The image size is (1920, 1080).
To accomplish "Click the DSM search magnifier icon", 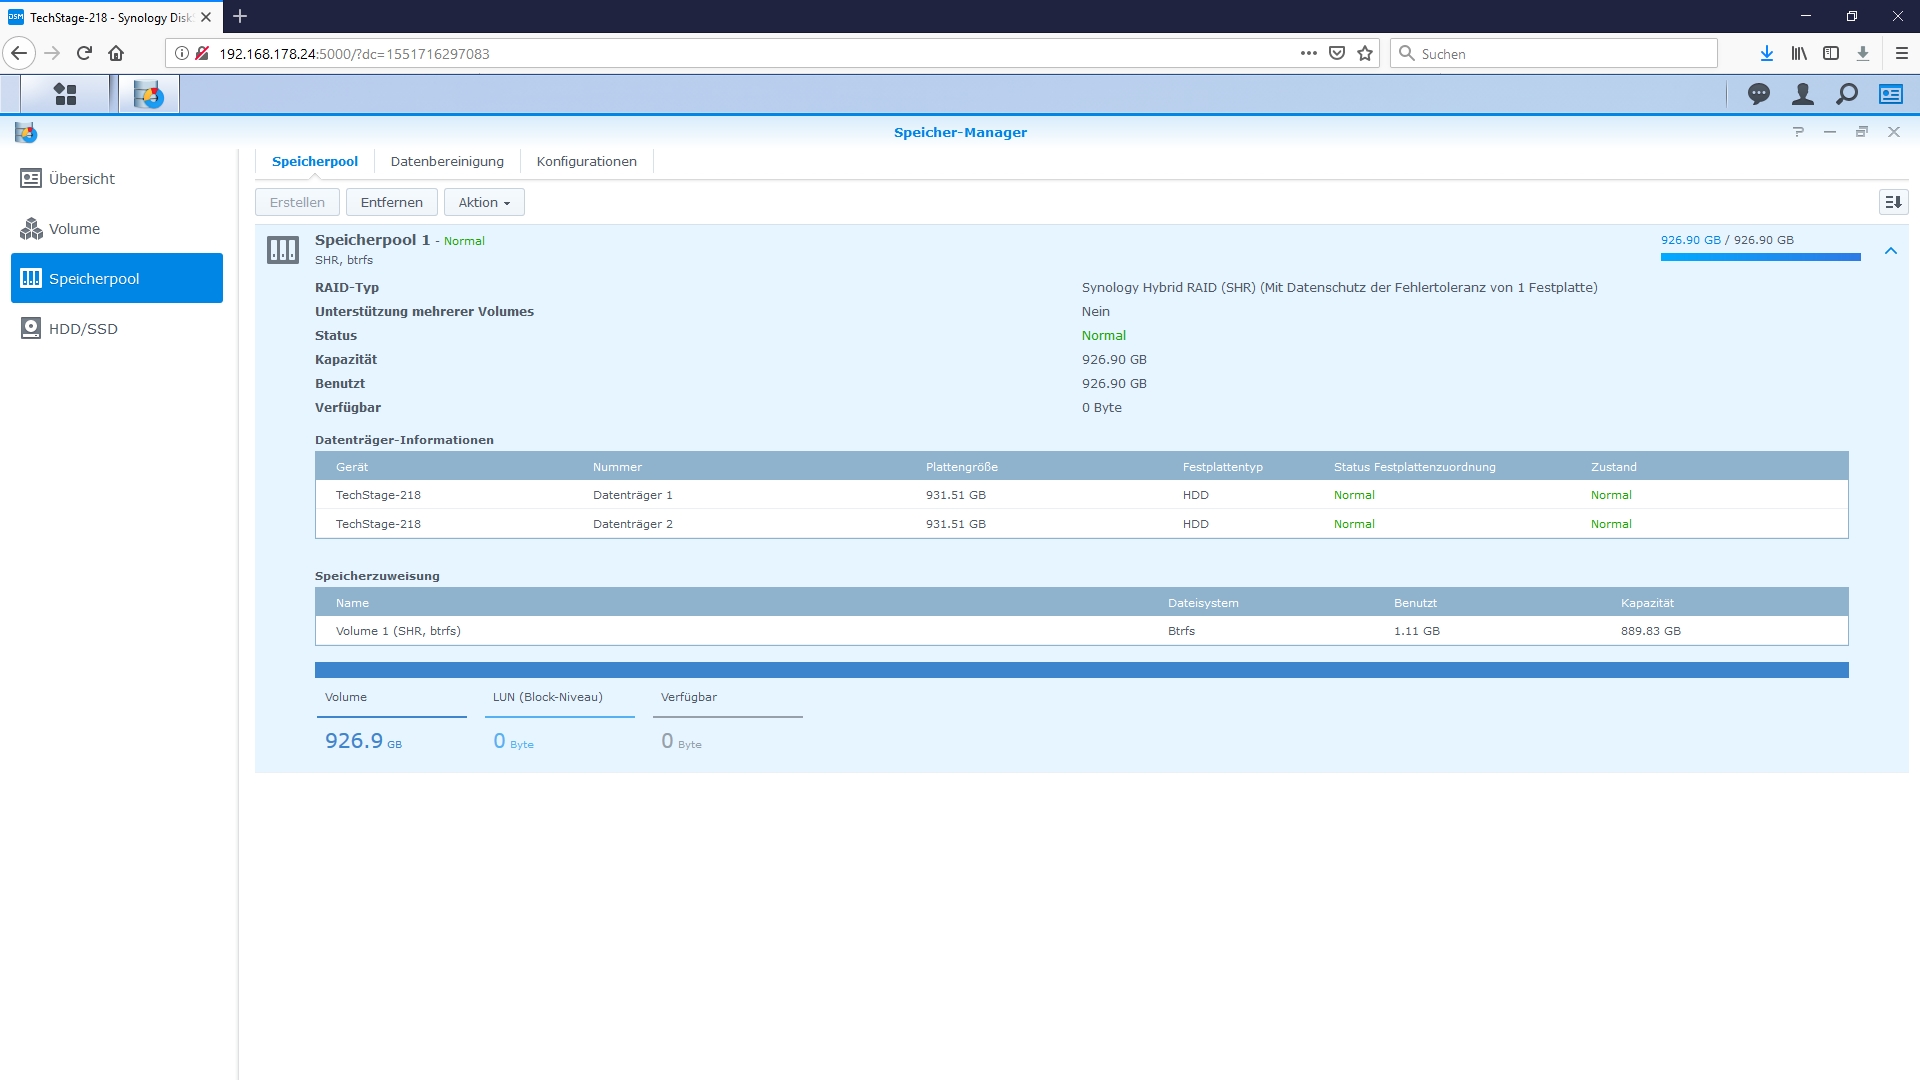I will coord(1846,94).
